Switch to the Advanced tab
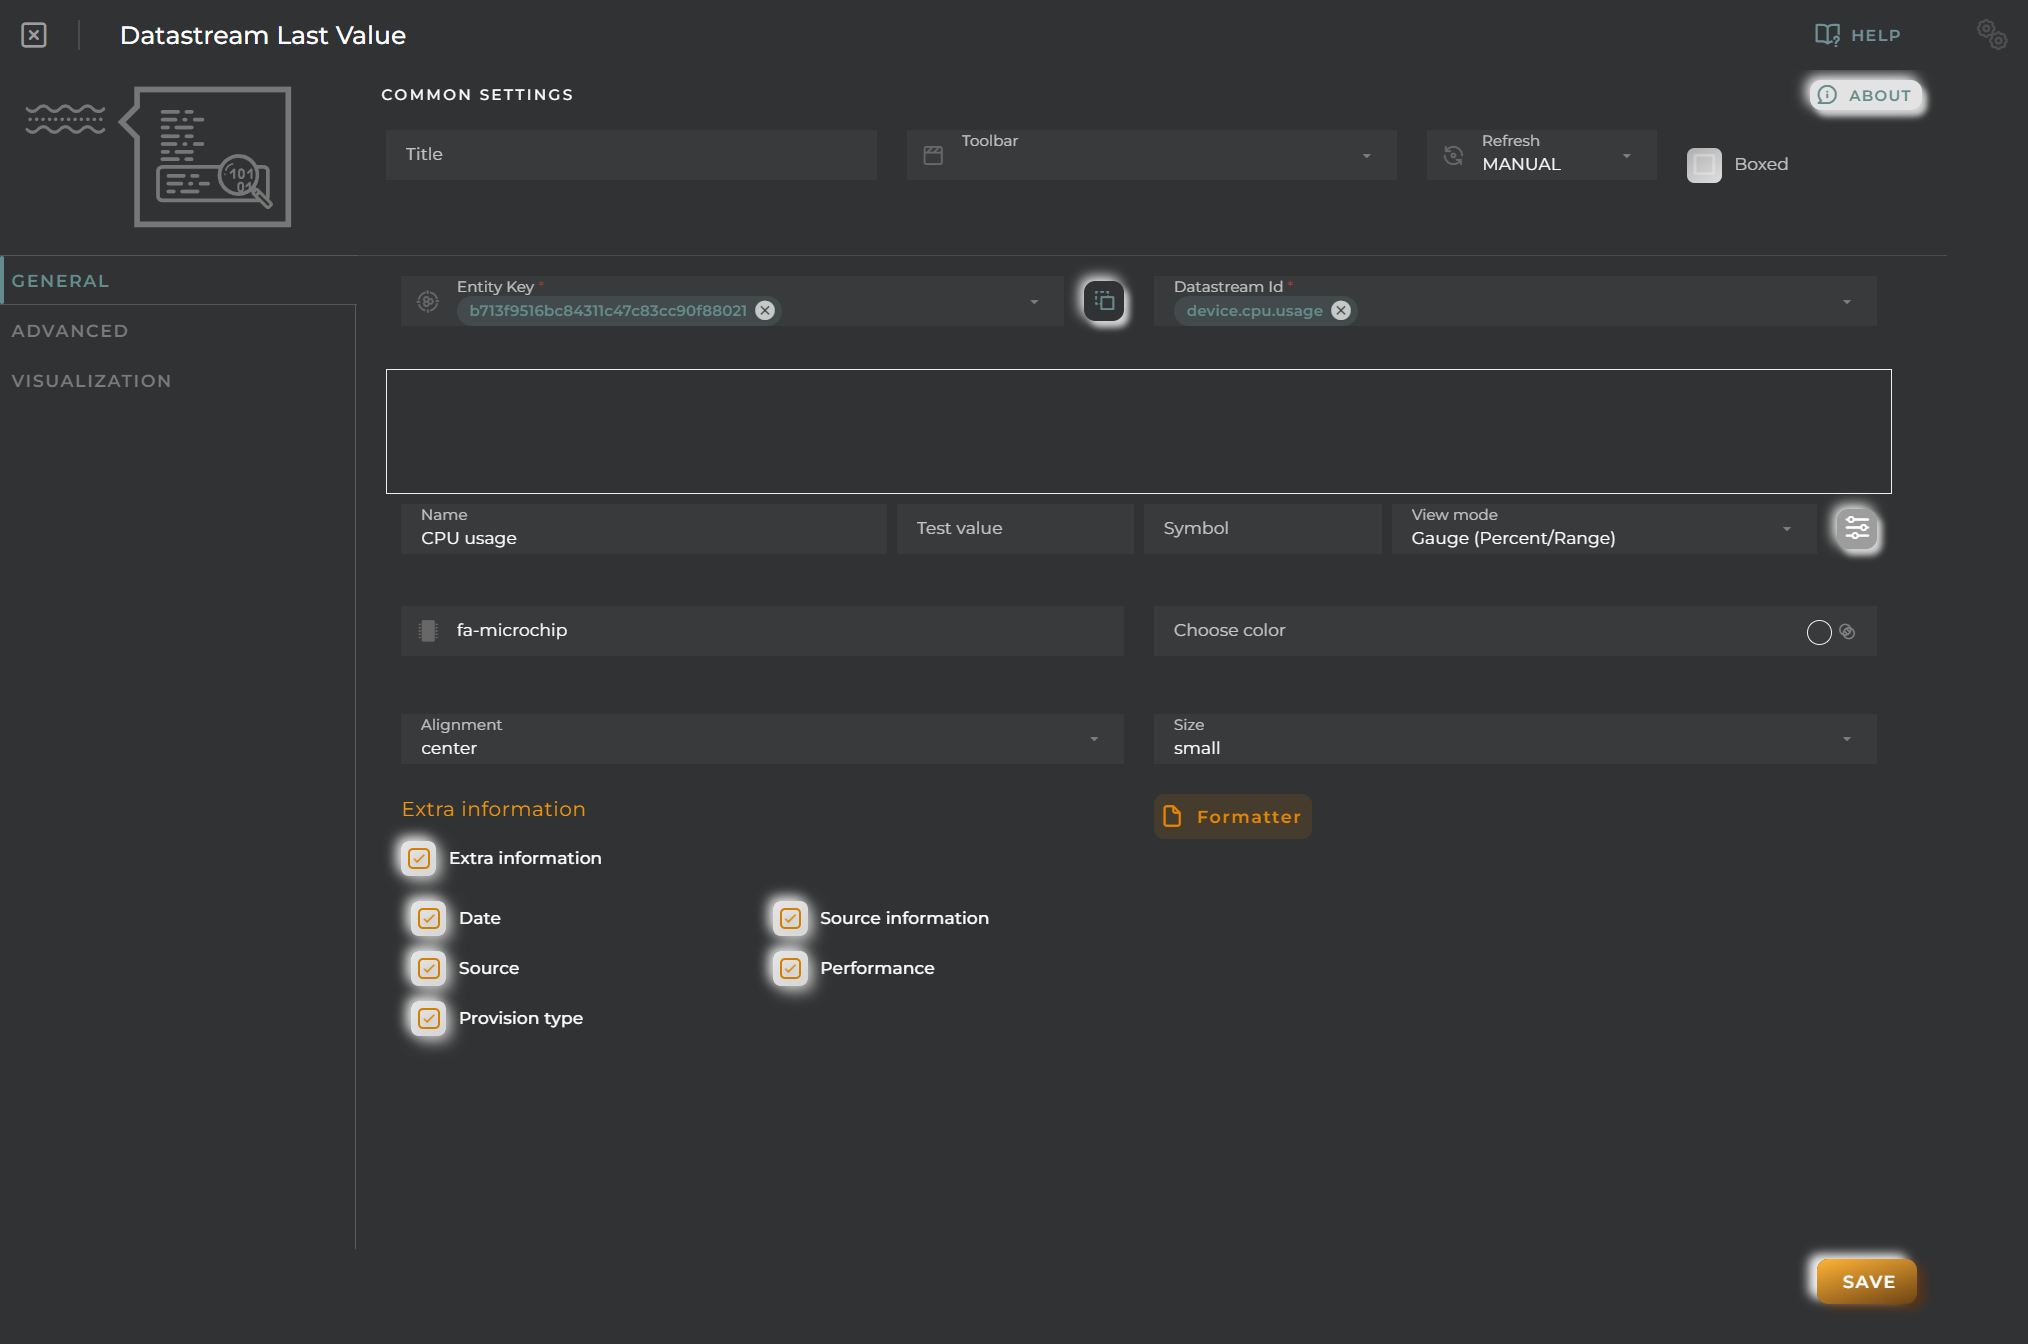The height and width of the screenshot is (1344, 2028). [178, 331]
